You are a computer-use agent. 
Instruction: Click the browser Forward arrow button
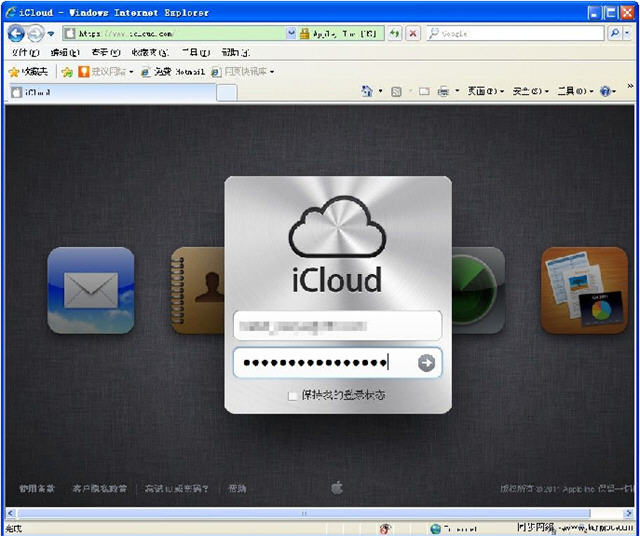tap(36, 33)
